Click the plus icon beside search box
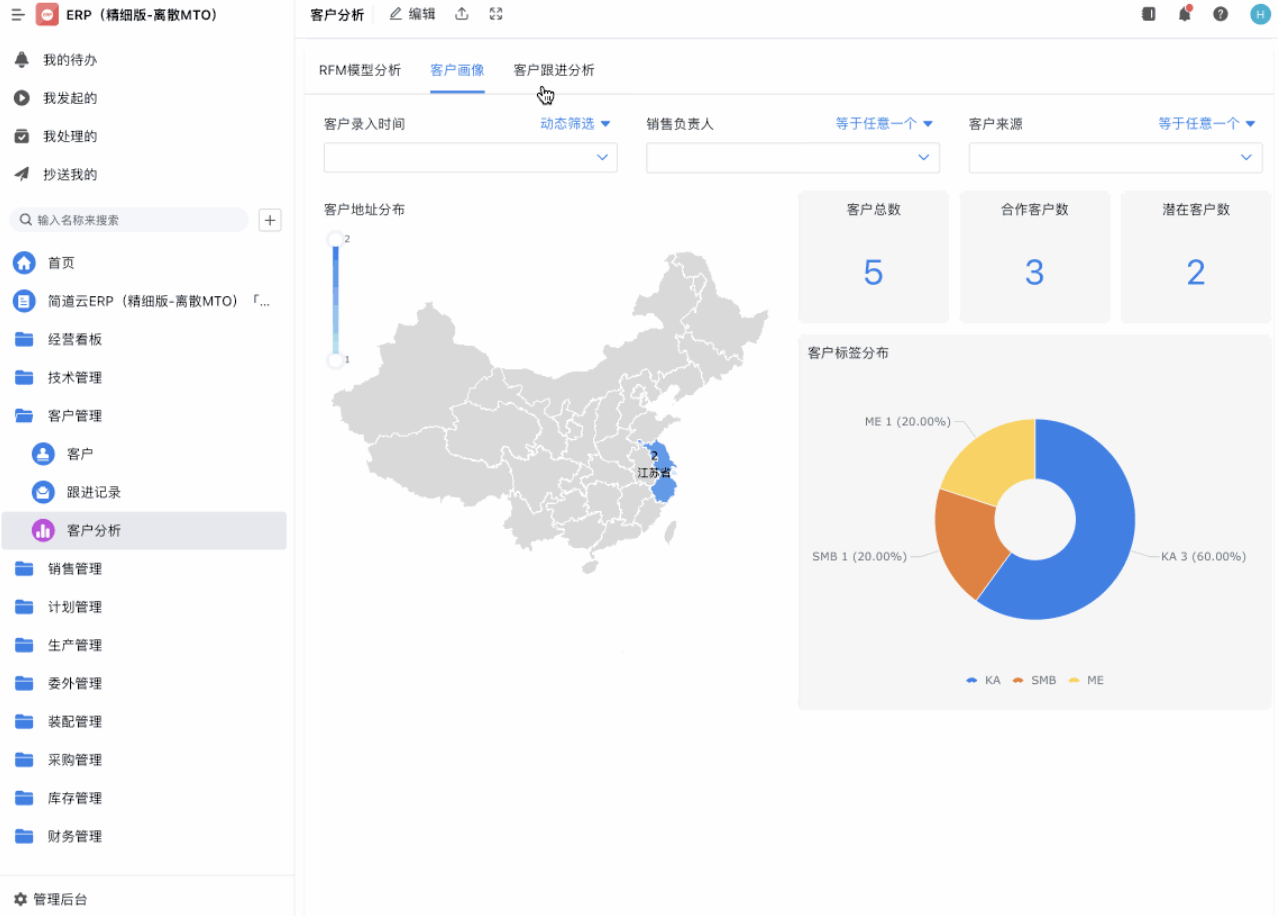This screenshot has height=916, width=1278. coord(270,220)
